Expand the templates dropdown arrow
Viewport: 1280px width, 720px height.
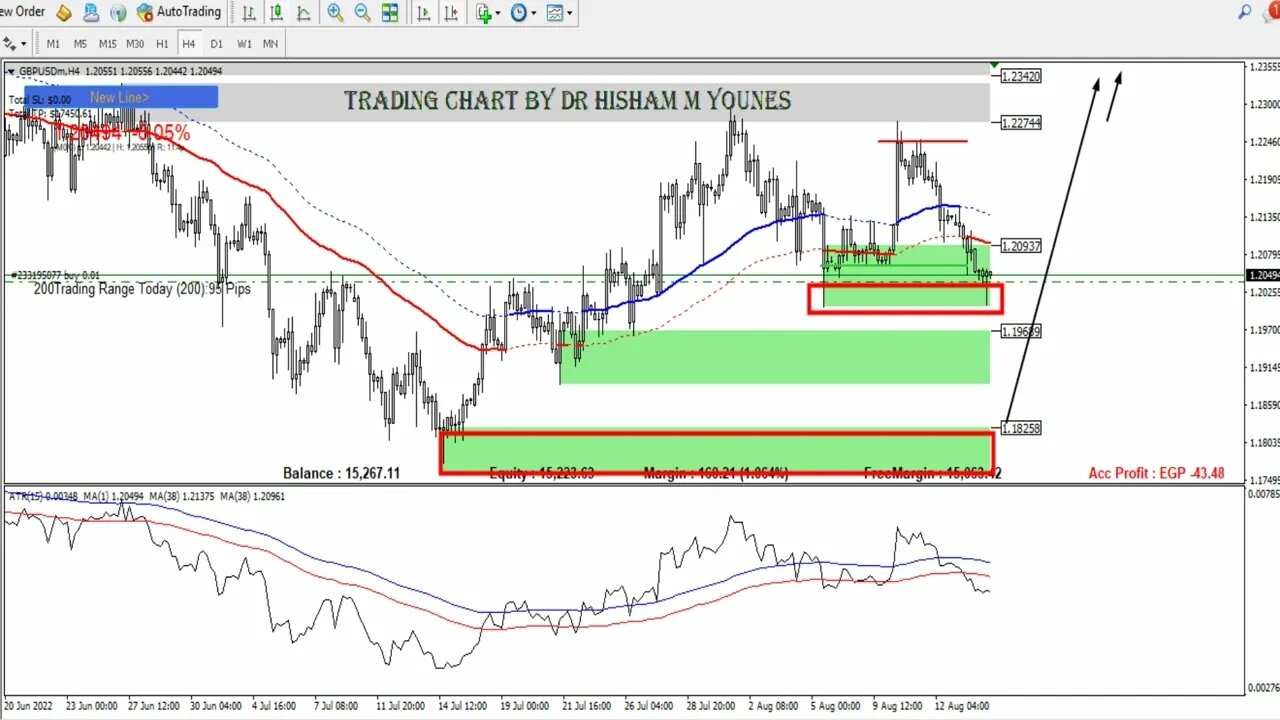tap(570, 13)
